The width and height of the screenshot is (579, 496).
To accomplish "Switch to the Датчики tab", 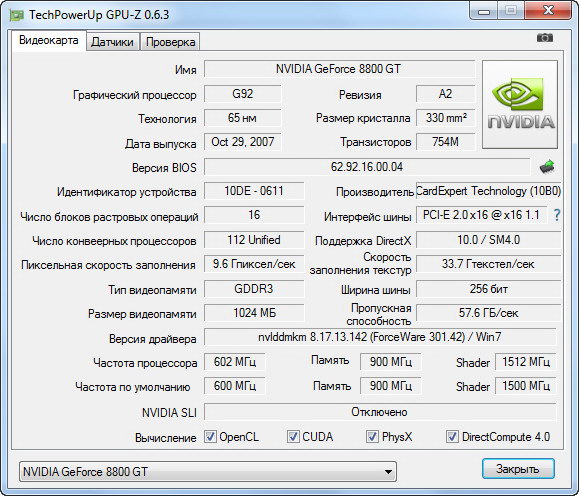I will pyautogui.click(x=112, y=42).
